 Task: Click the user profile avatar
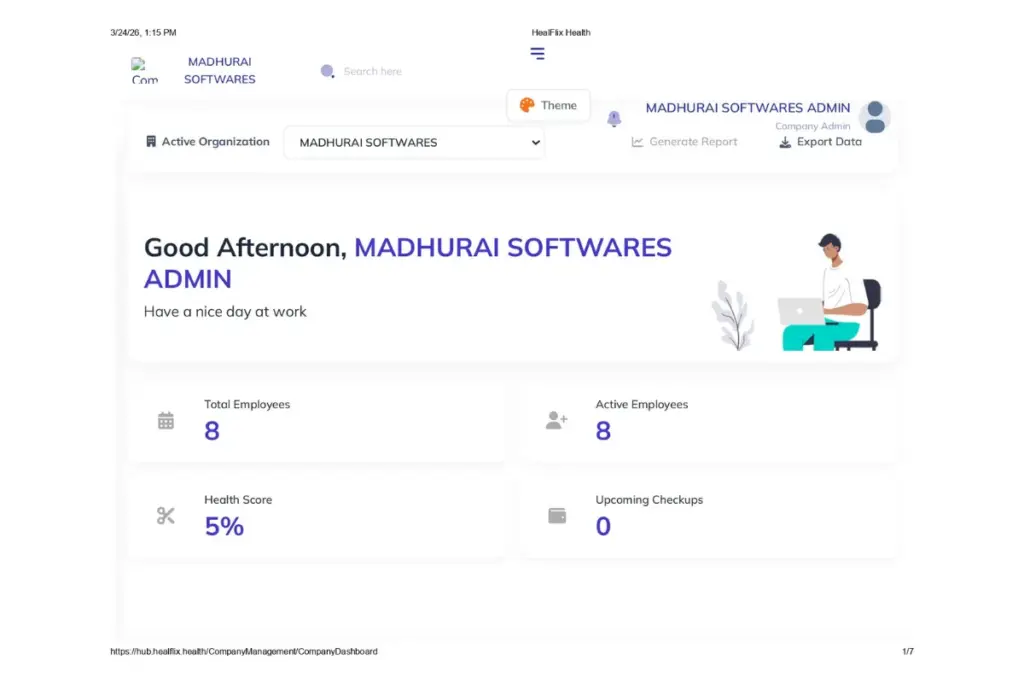click(x=874, y=117)
